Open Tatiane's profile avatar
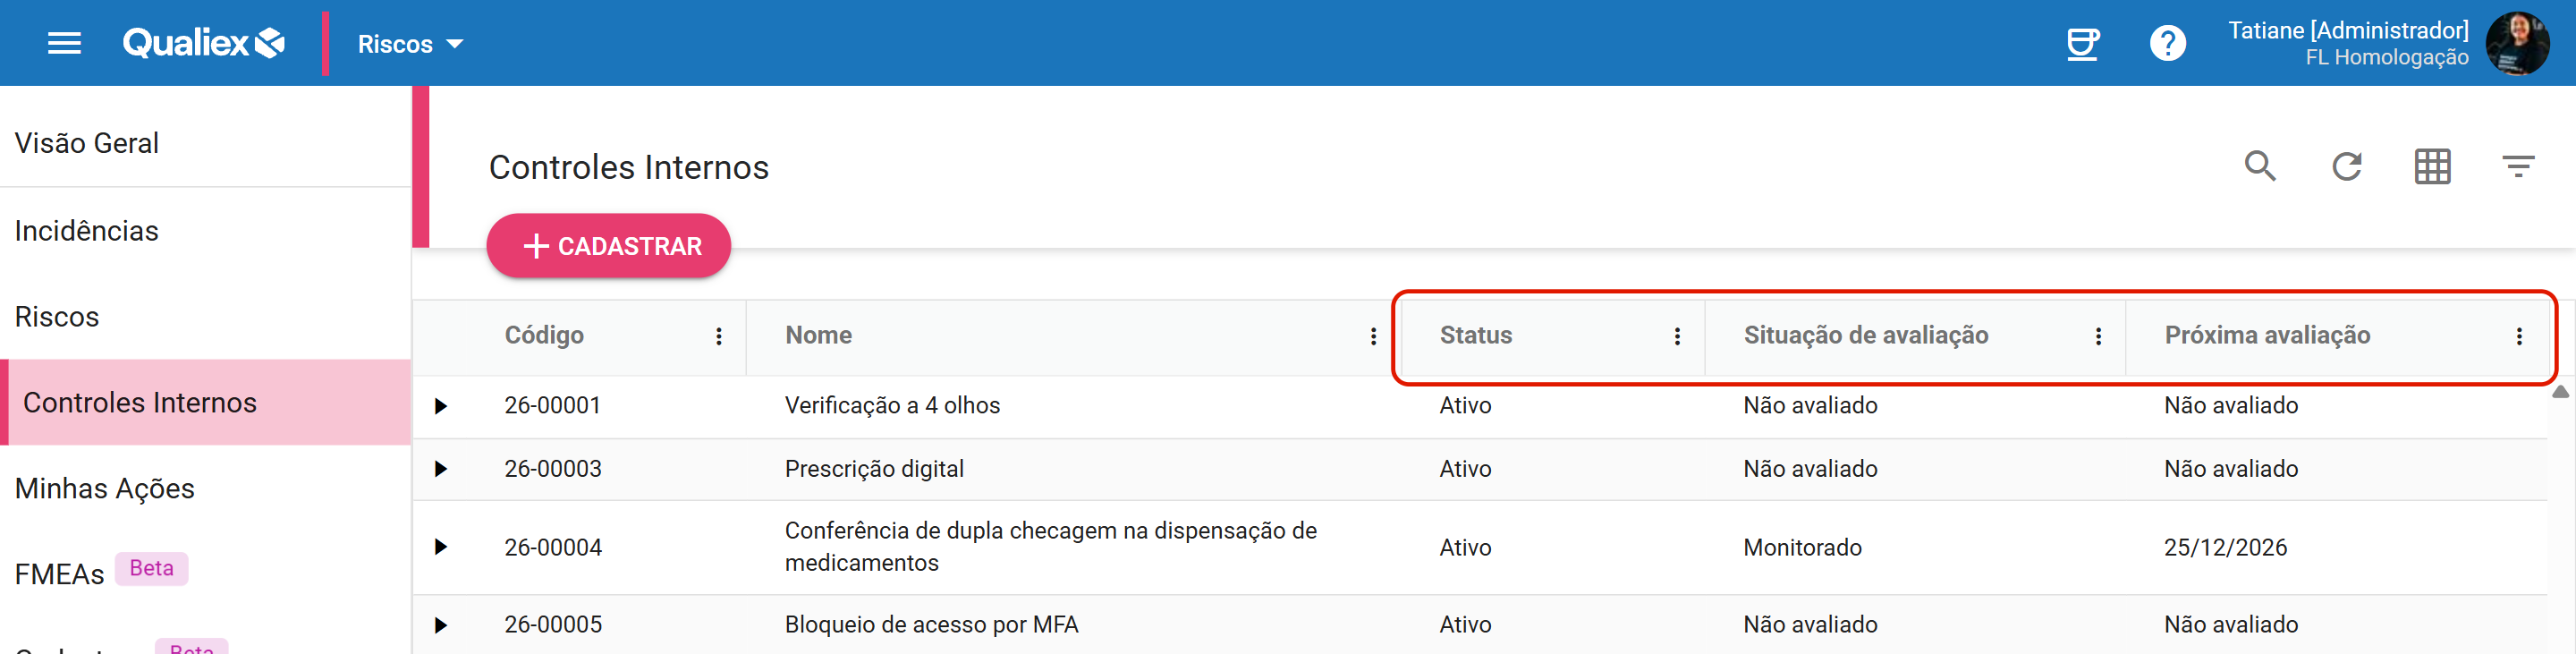Screen dimensions: 2576x654 (2517, 43)
